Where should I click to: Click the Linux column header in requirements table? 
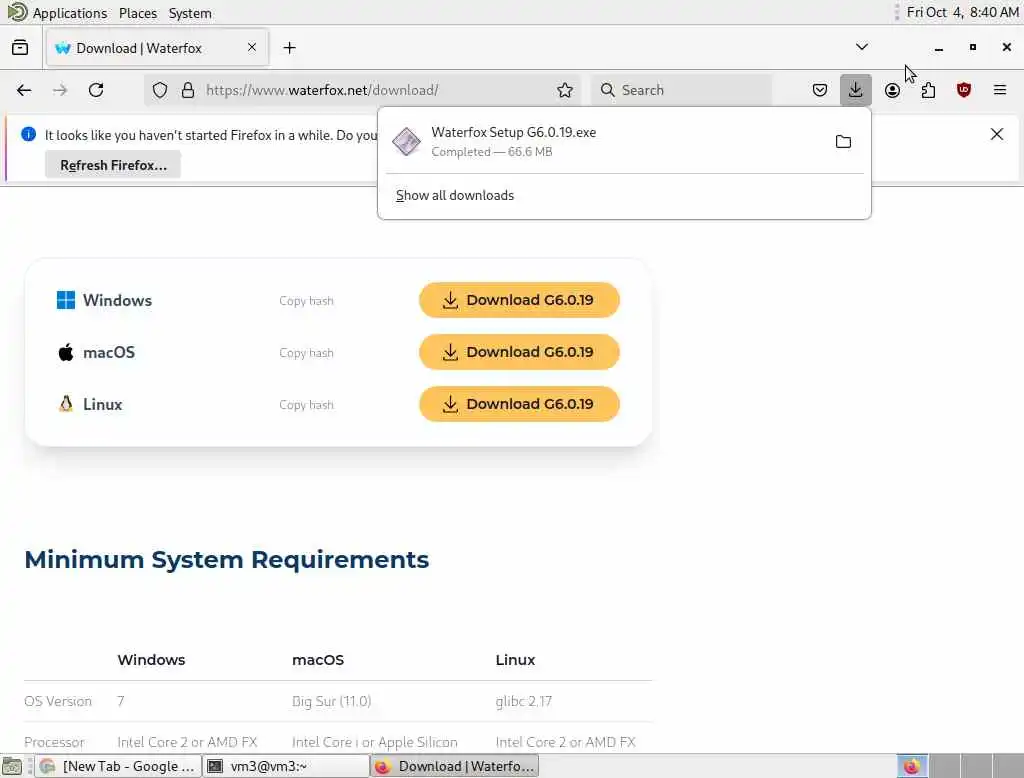515,660
